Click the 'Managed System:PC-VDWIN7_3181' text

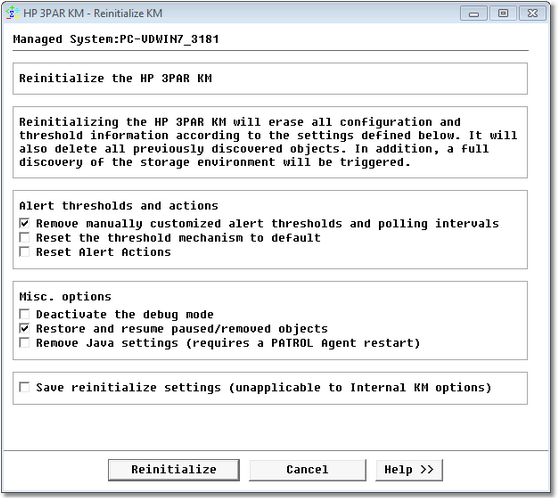point(116,39)
